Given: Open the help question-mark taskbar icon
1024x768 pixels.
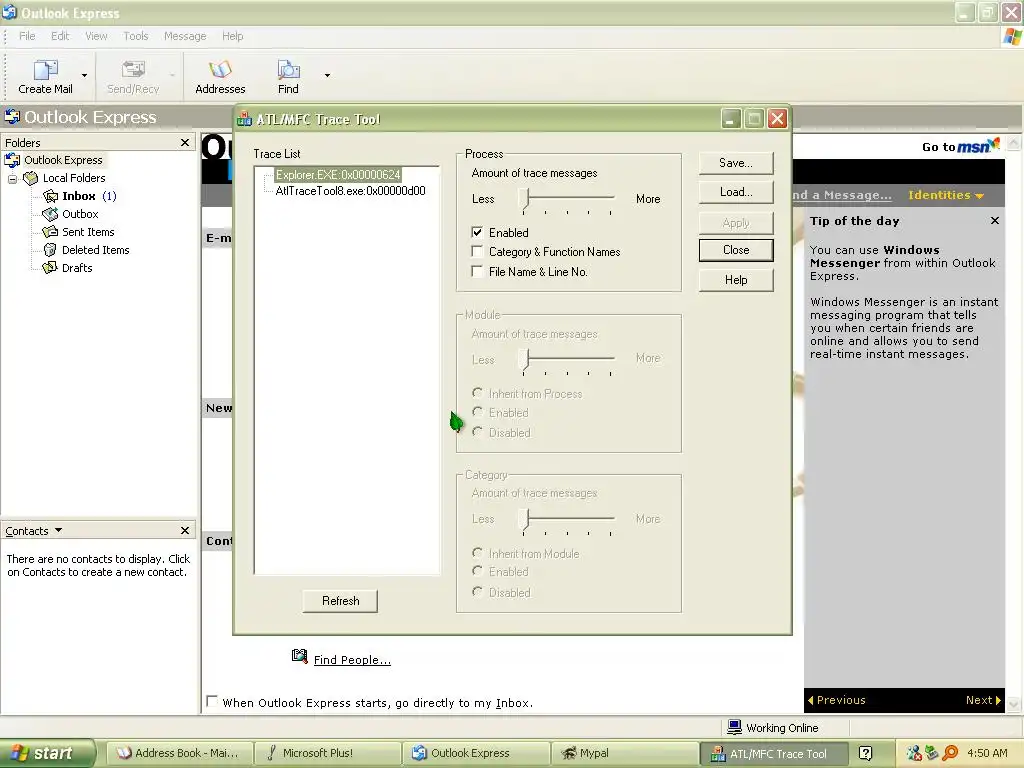Looking at the screenshot, I should point(865,753).
